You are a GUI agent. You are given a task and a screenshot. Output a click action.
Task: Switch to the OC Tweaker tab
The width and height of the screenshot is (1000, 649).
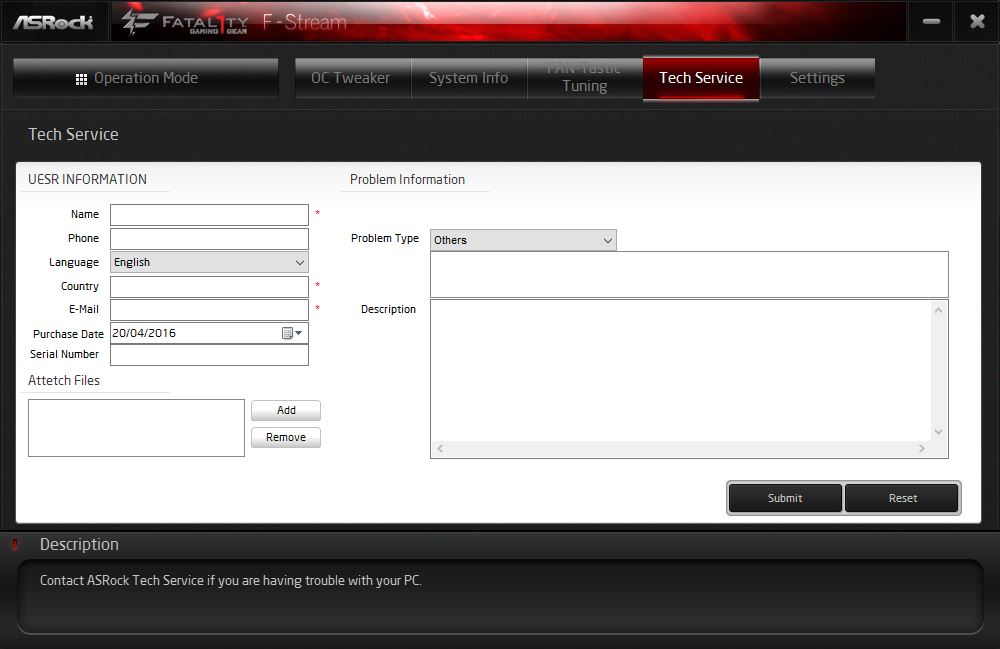pyautogui.click(x=350, y=78)
